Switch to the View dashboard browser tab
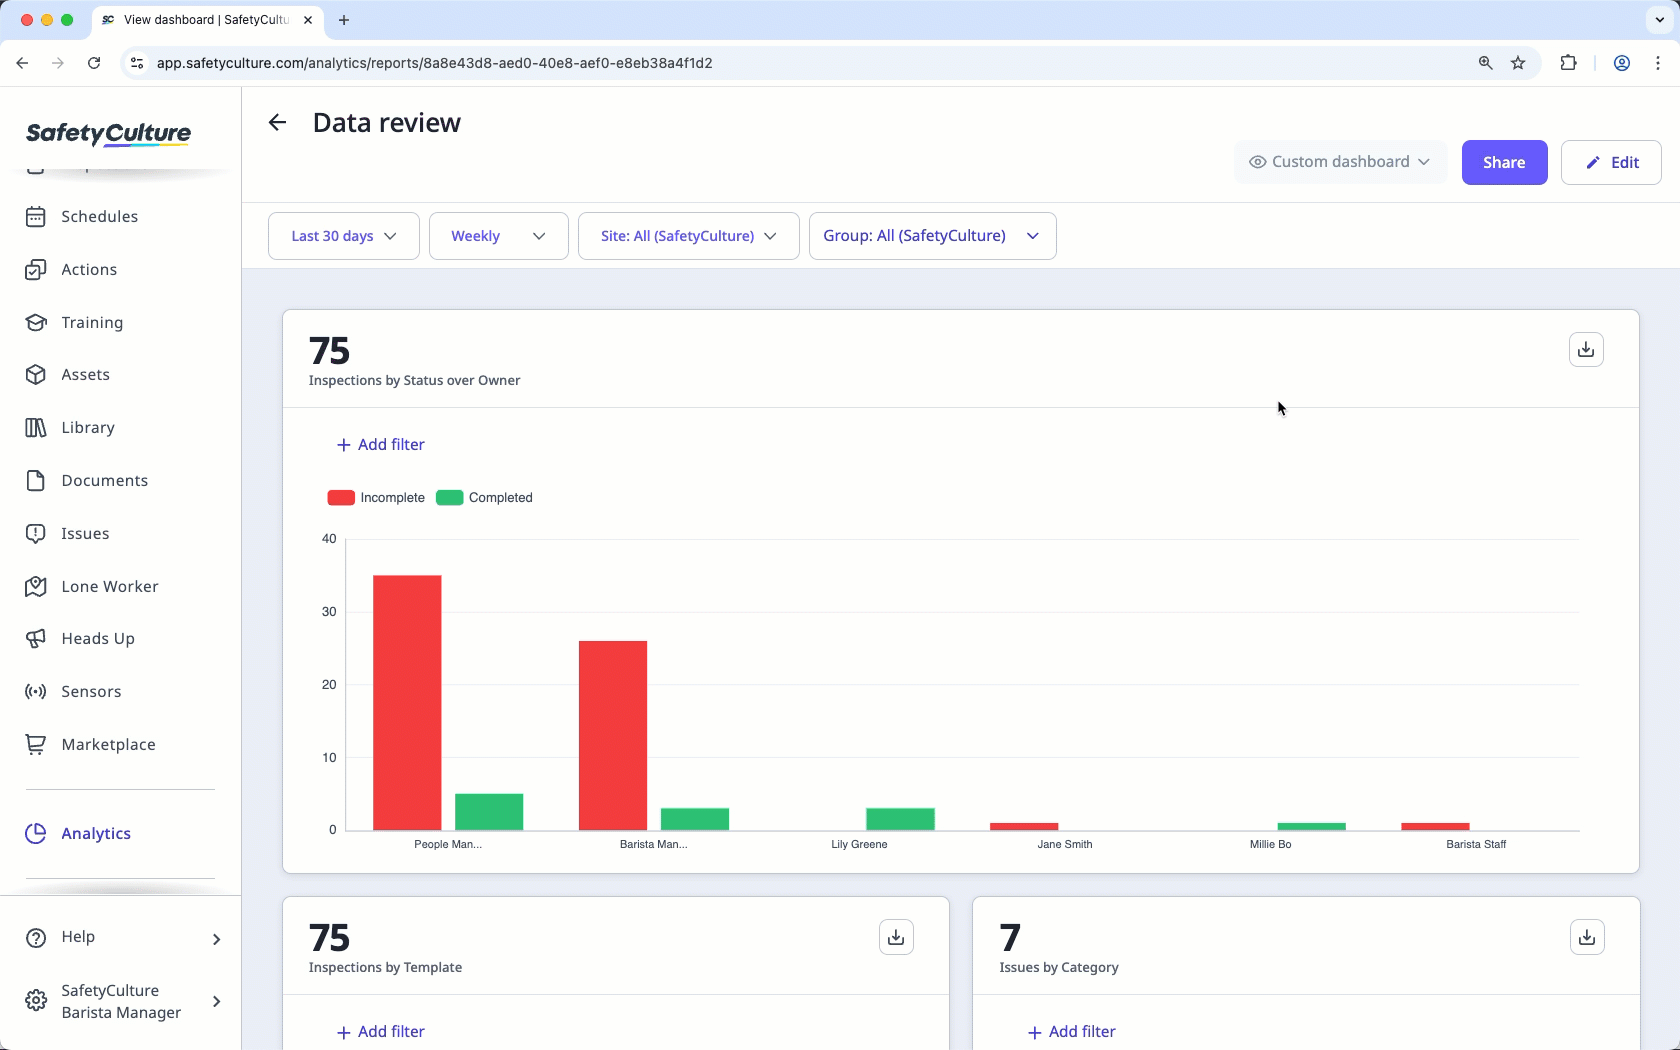The height and width of the screenshot is (1050, 1680). pyautogui.click(x=207, y=20)
